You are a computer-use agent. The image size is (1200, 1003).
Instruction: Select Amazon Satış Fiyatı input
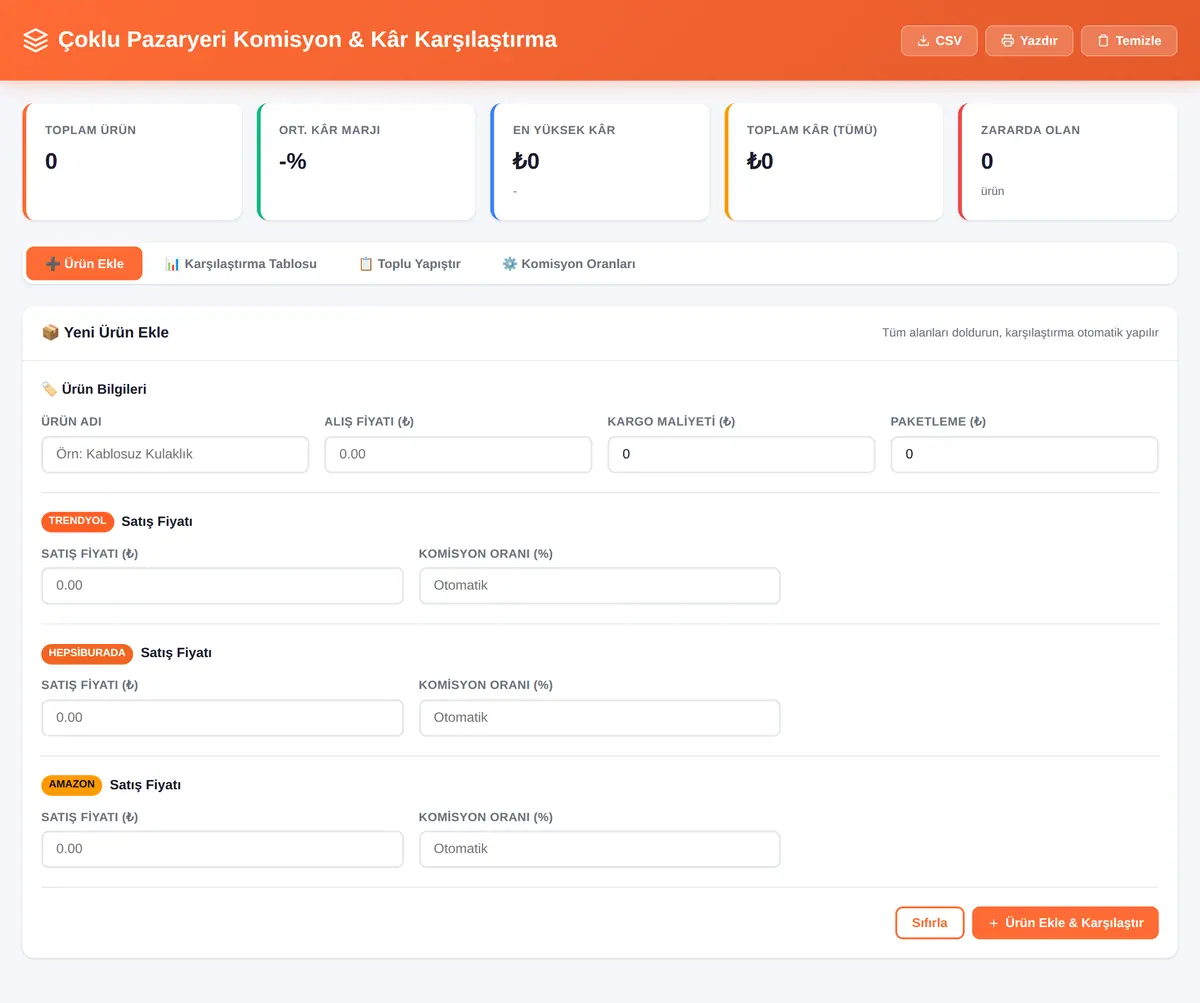pyautogui.click(x=222, y=849)
